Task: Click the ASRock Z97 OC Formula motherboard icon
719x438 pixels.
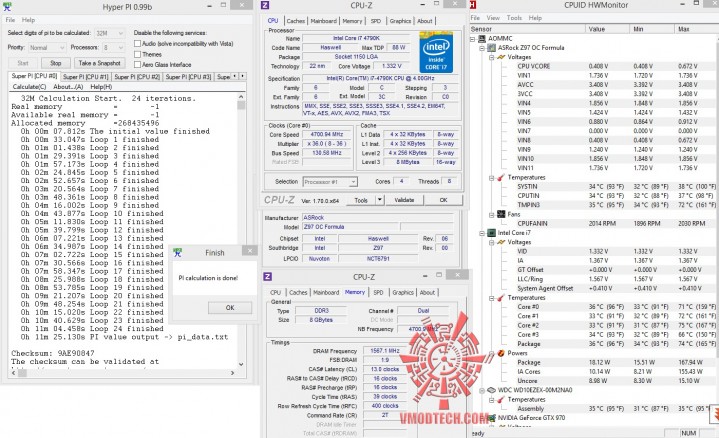Action: click(x=491, y=48)
